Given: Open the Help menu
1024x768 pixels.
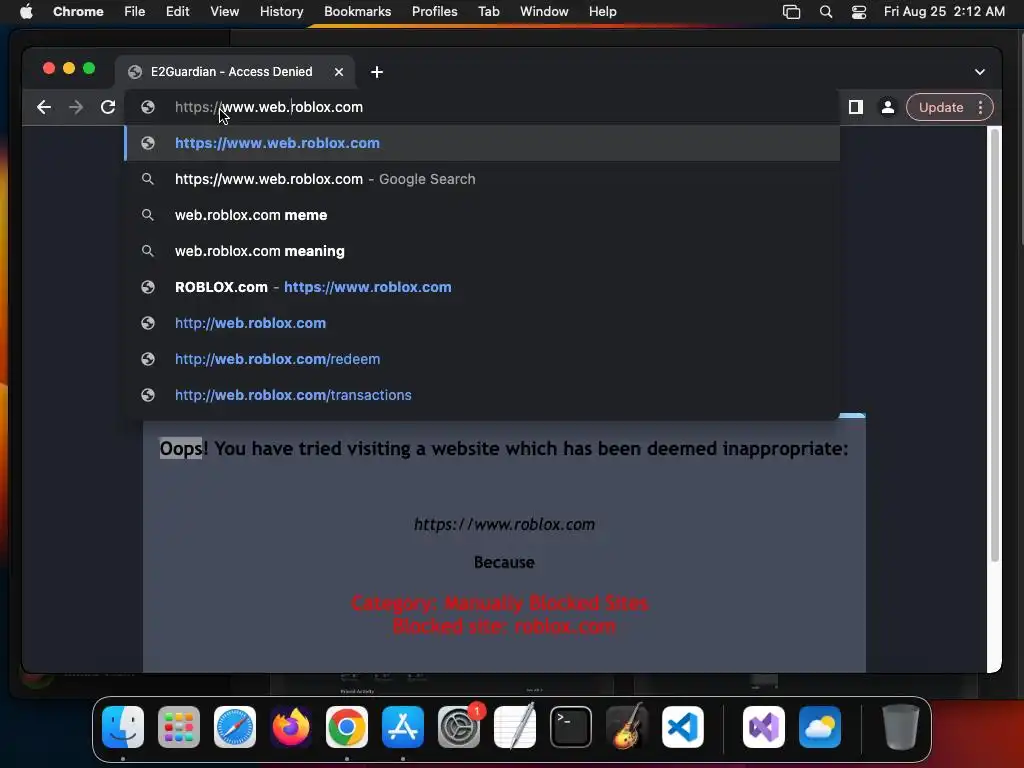Looking at the screenshot, I should click(602, 12).
